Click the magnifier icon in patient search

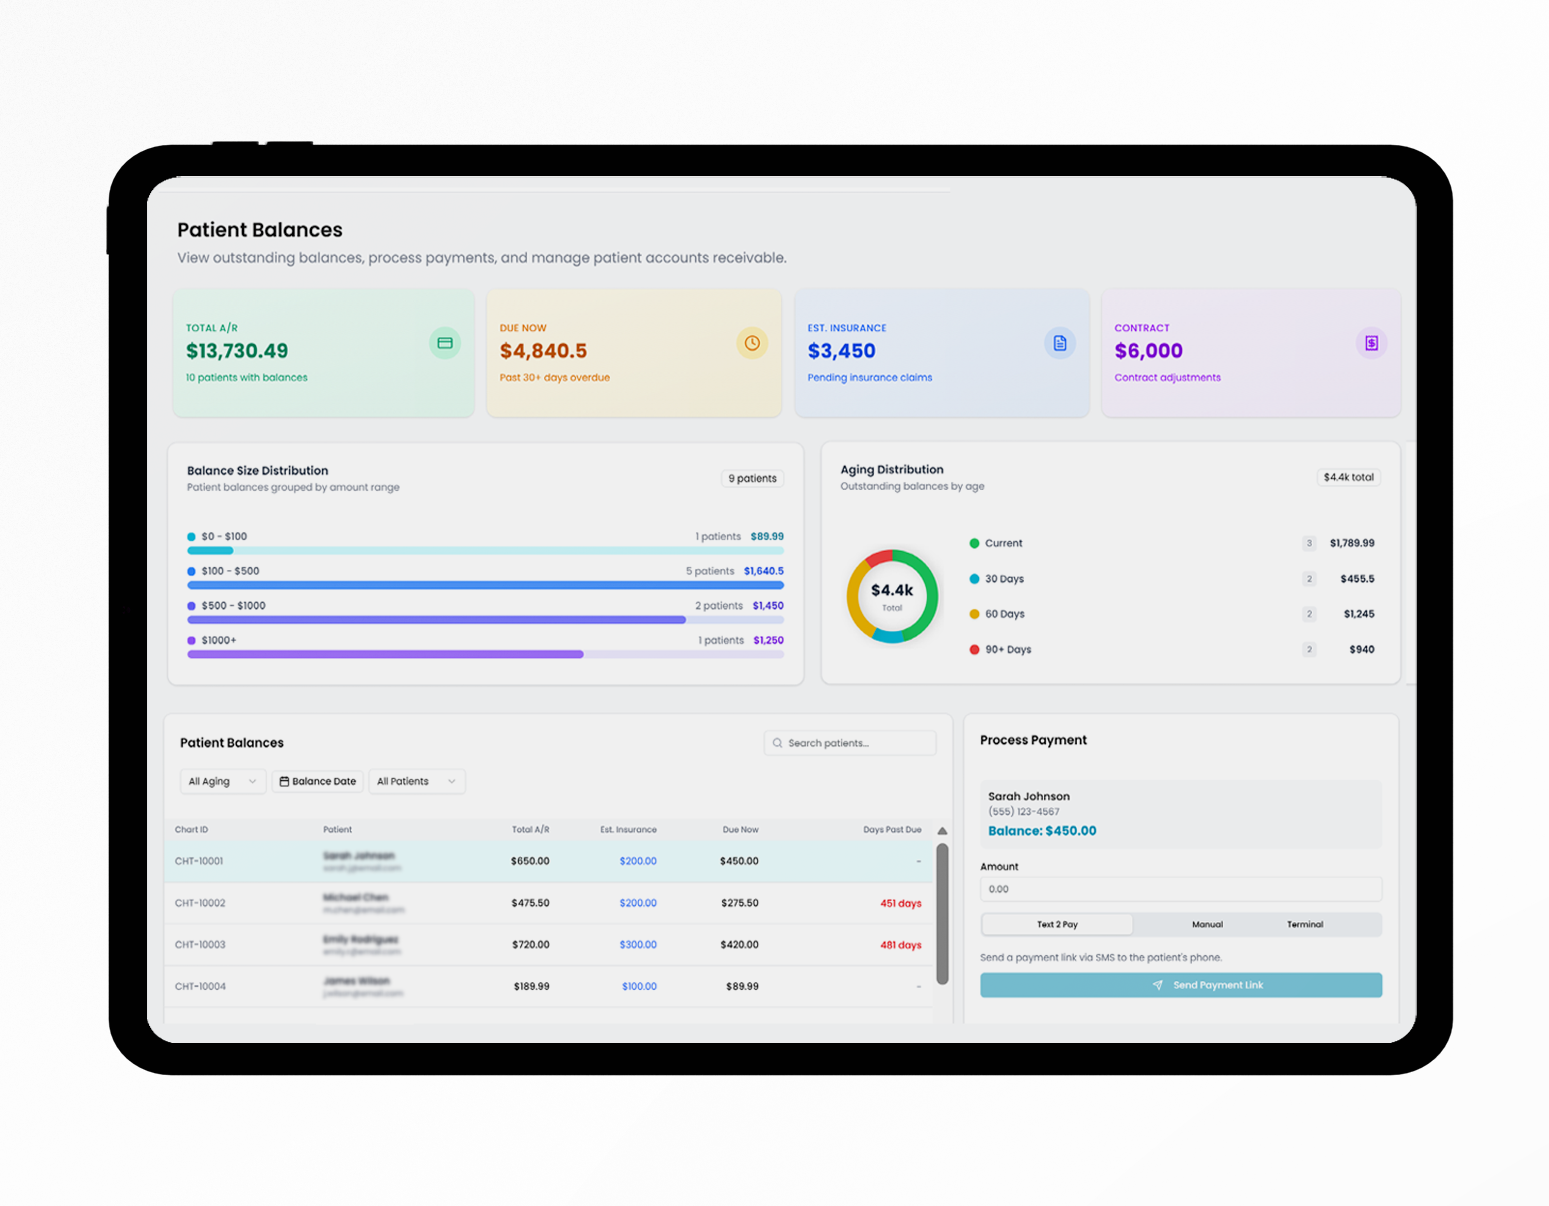pos(778,743)
